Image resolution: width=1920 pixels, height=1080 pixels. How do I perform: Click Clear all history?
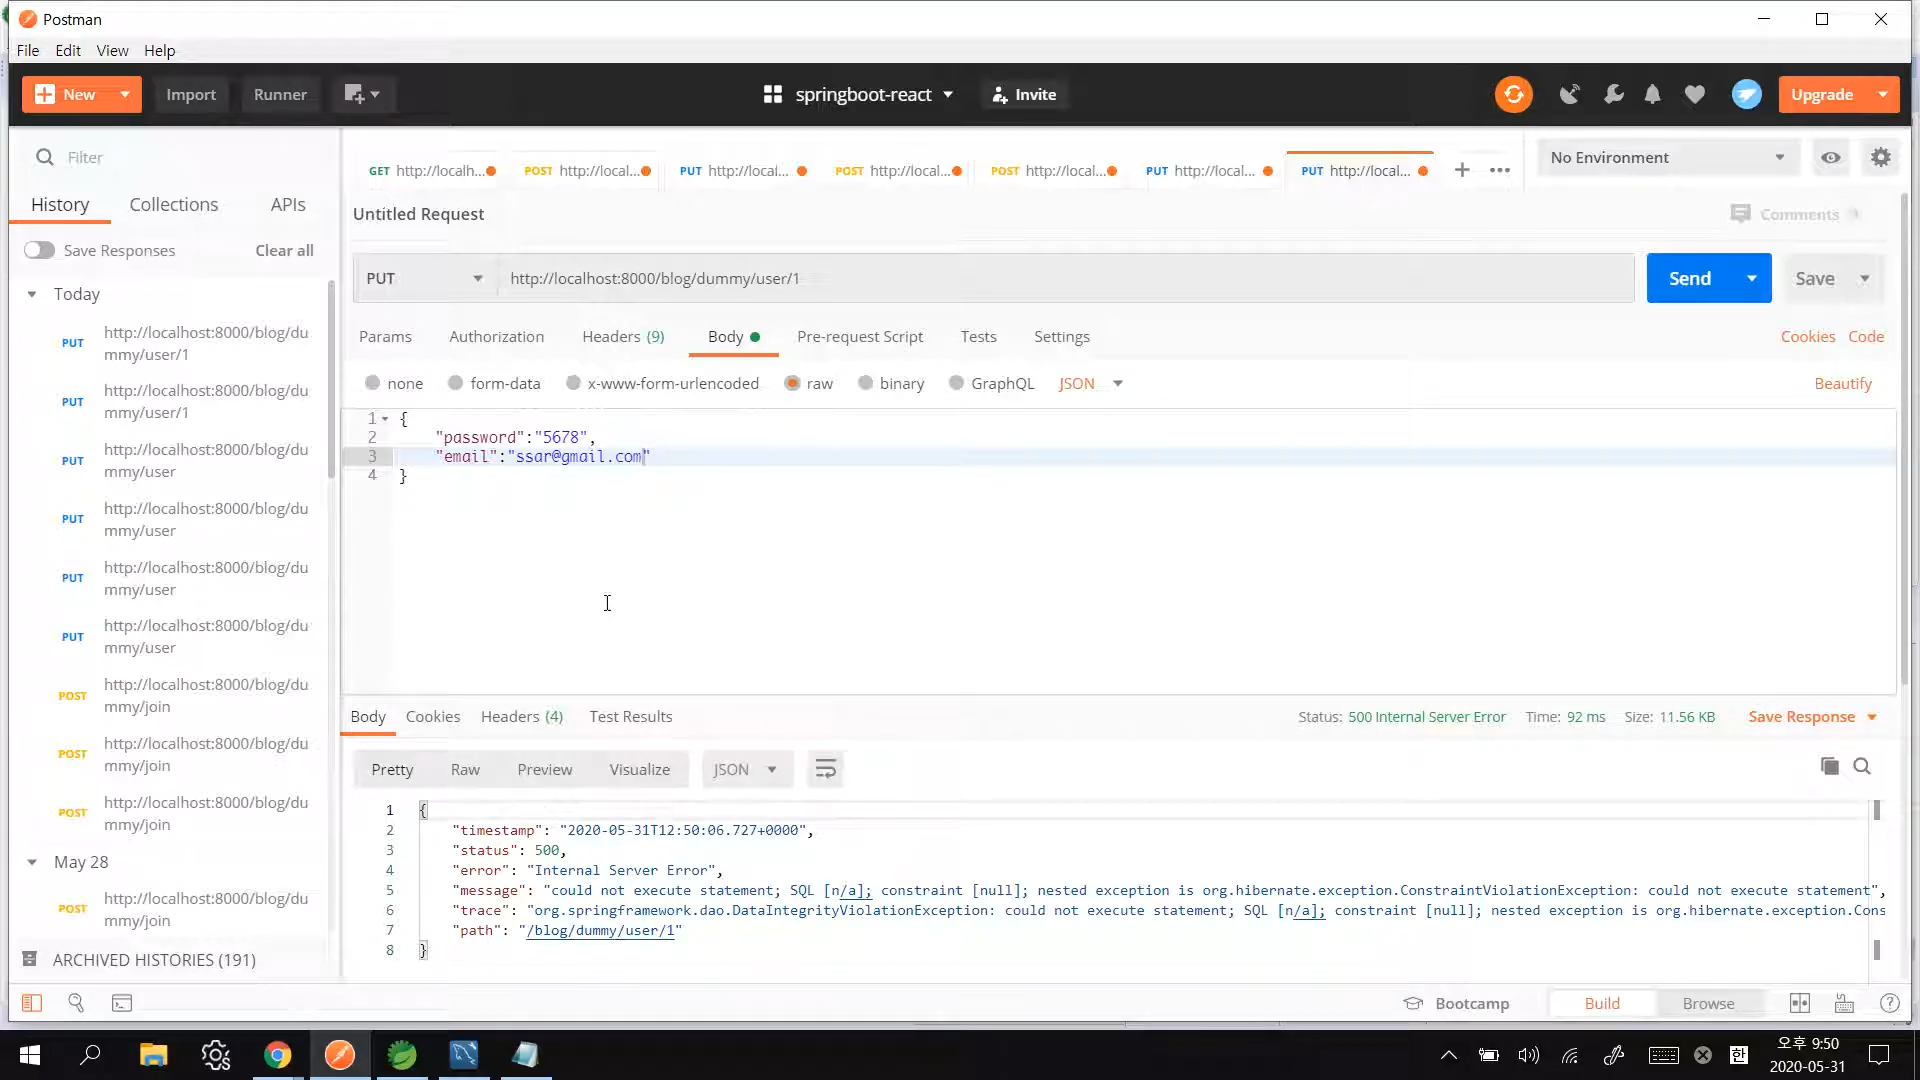click(x=284, y=250)
